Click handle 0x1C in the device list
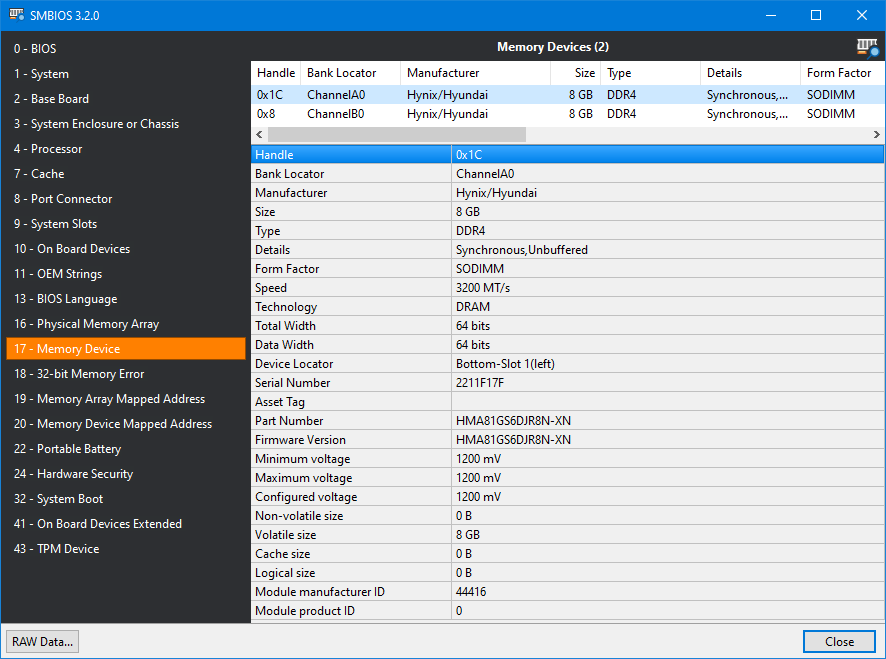Image resolution: width=886 pixels, height=659 pixels. 270,95
